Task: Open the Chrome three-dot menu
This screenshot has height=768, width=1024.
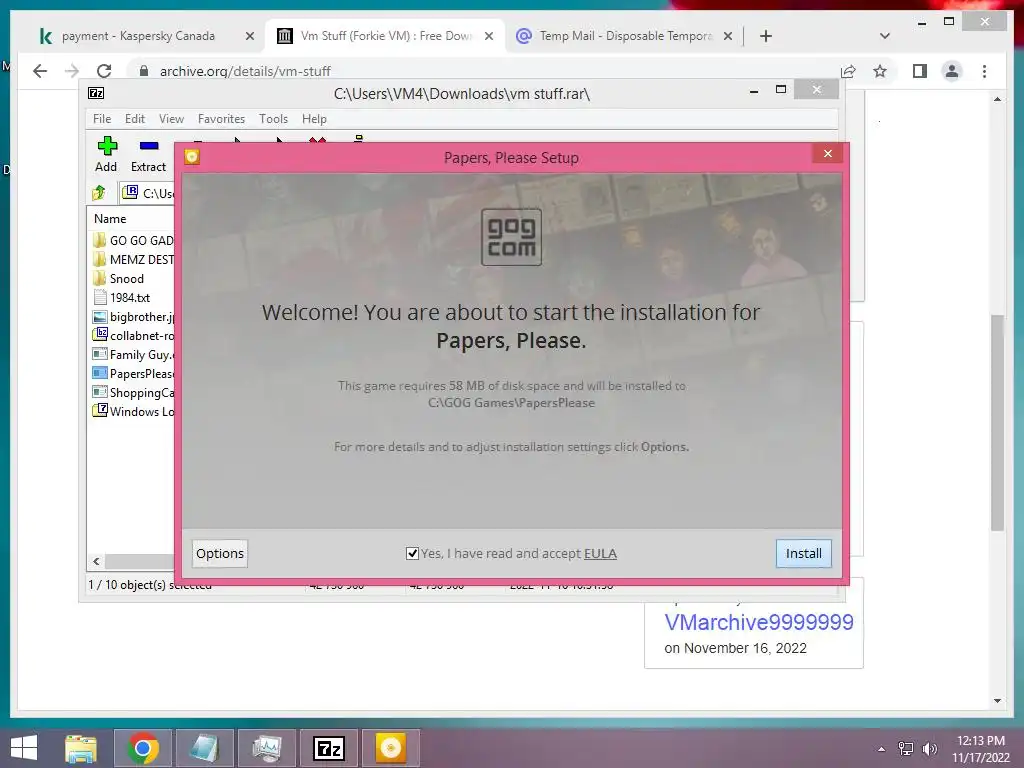Action: click(x=984, y=71)
